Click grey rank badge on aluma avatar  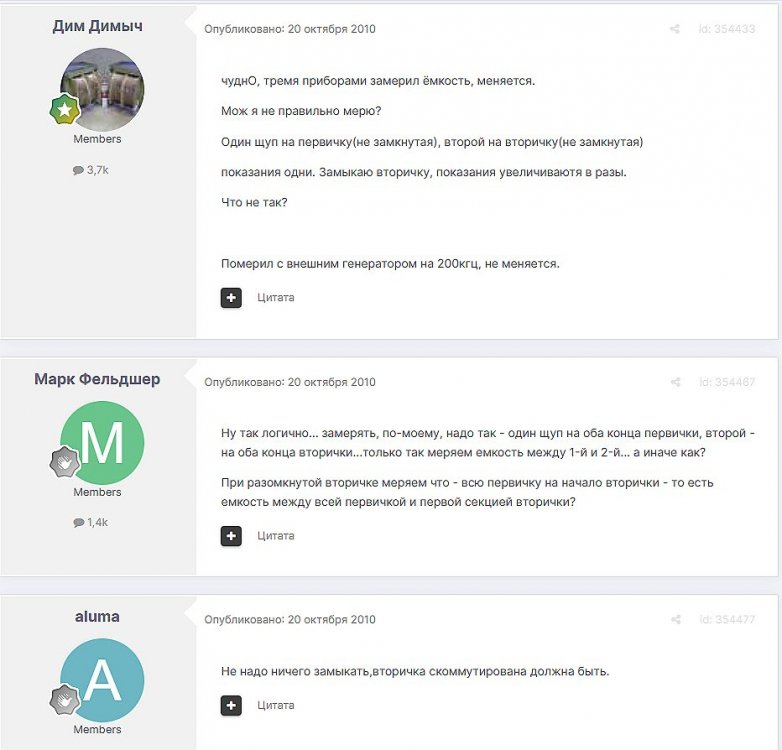click(x=64, y=699)
